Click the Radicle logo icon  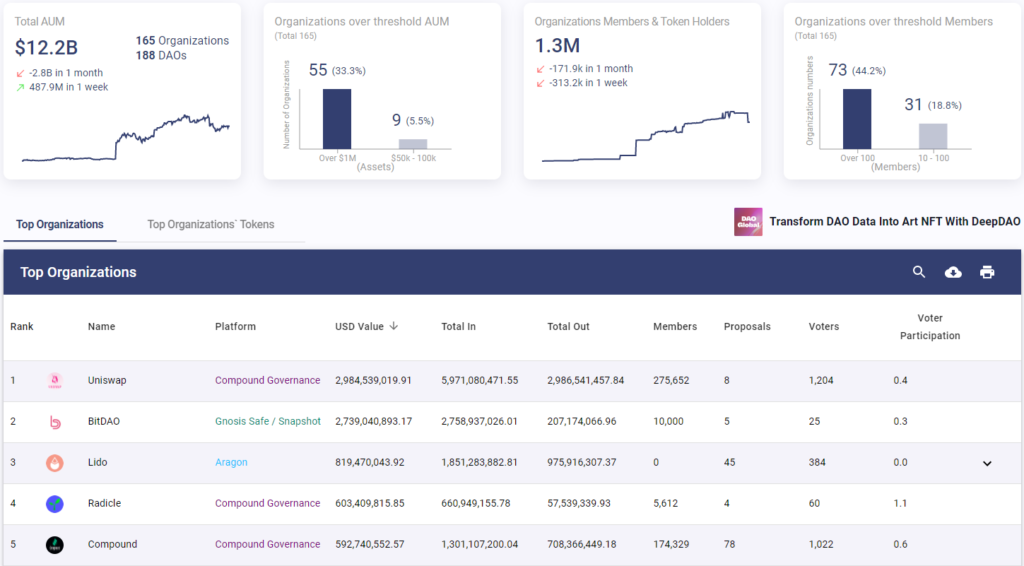coord(55,504)
